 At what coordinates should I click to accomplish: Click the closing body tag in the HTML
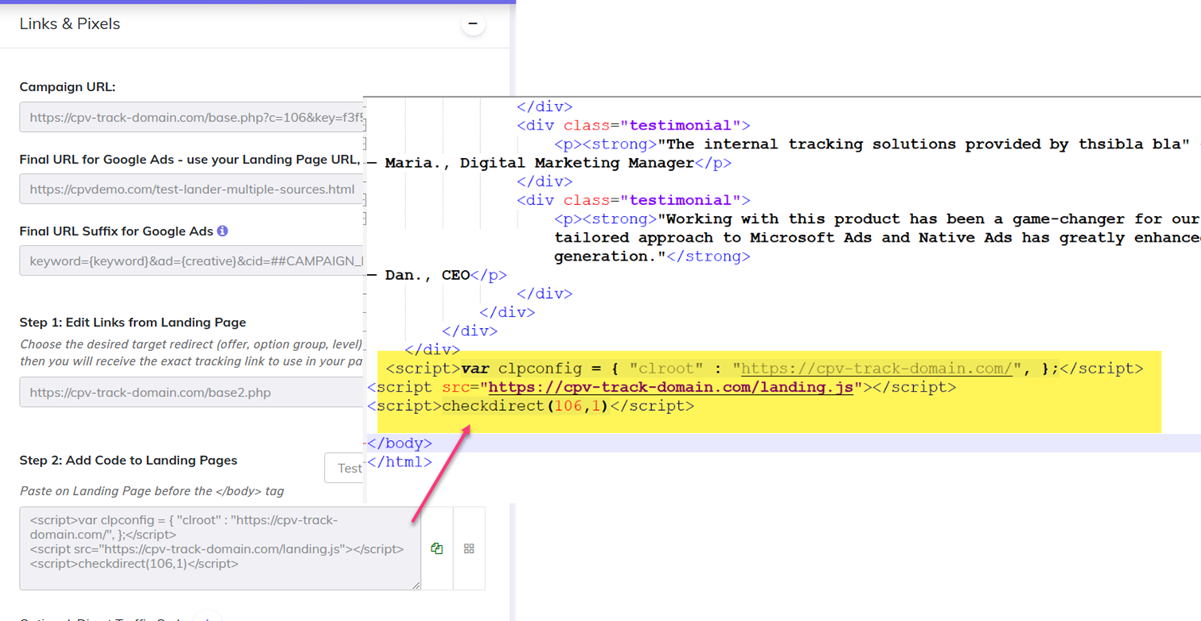click(x=400, y=442)
